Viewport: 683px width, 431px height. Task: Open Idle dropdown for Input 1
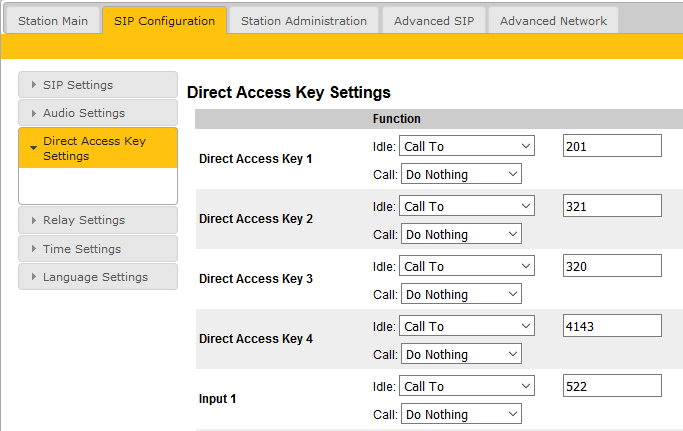point(468,386)
